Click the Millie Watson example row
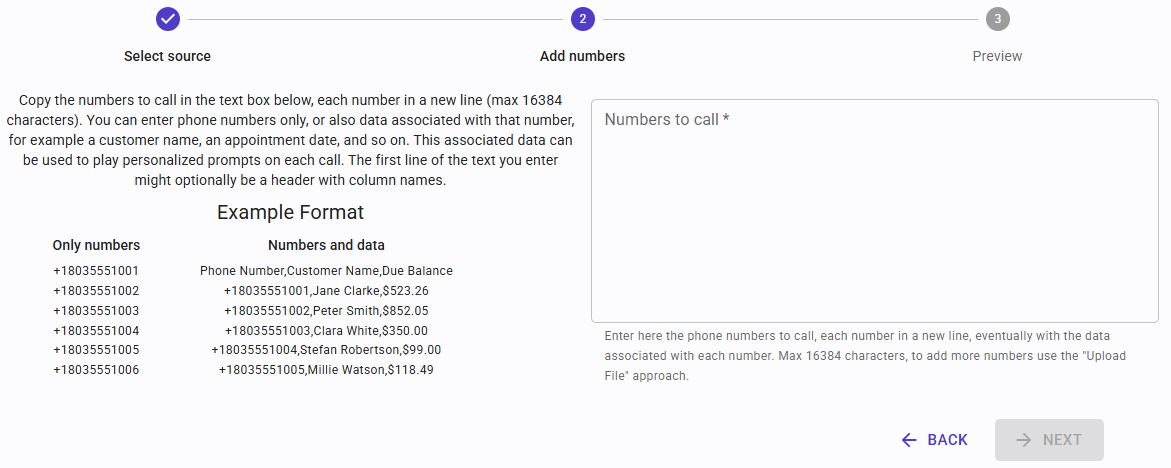1171x468 pixels. click(x=326, y=370)
